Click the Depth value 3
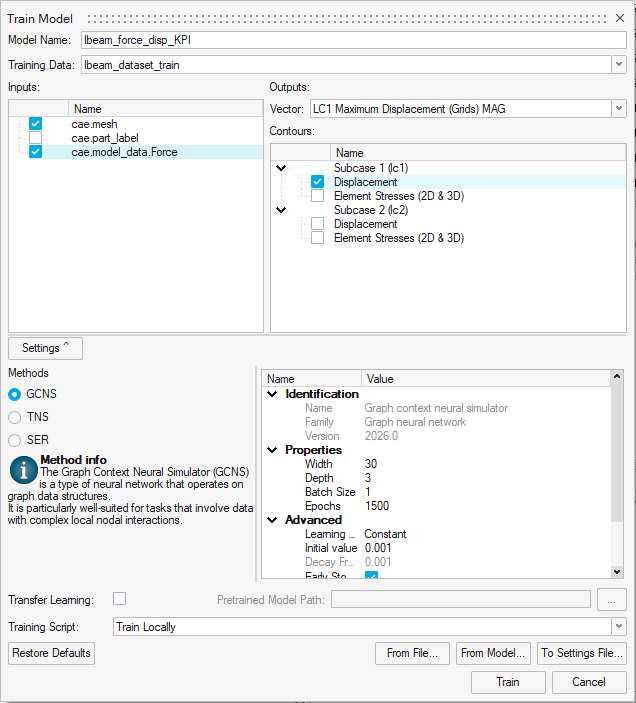 coord(368,477)
